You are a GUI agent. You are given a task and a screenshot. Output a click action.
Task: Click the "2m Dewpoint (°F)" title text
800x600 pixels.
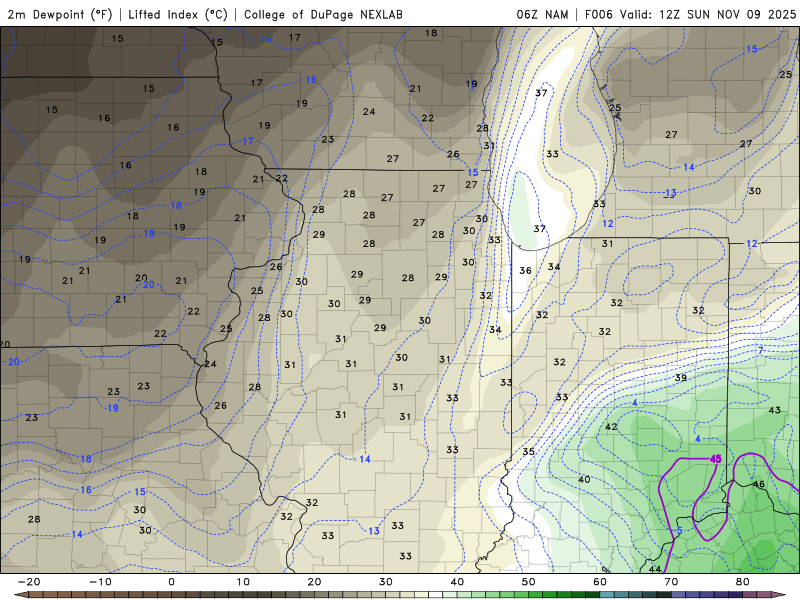pos(60,14)
